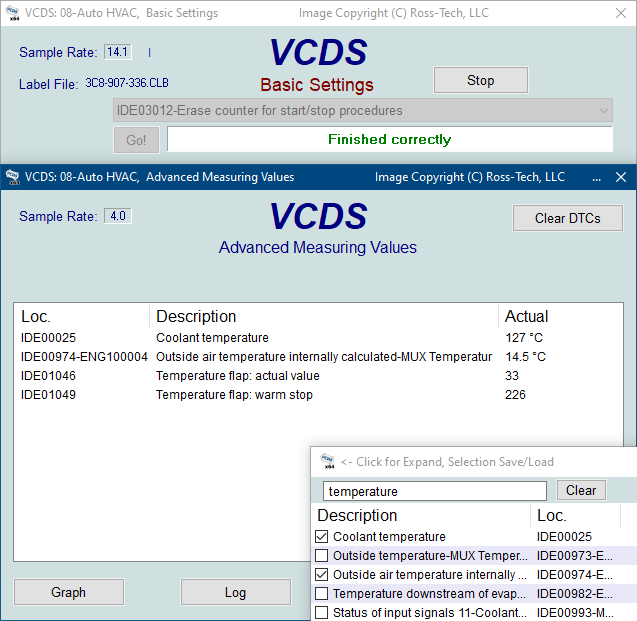Viewport: 637px width, 621px height.
Task: Click IDE00982-E... in selection list
Action: [x=574, y=593]
